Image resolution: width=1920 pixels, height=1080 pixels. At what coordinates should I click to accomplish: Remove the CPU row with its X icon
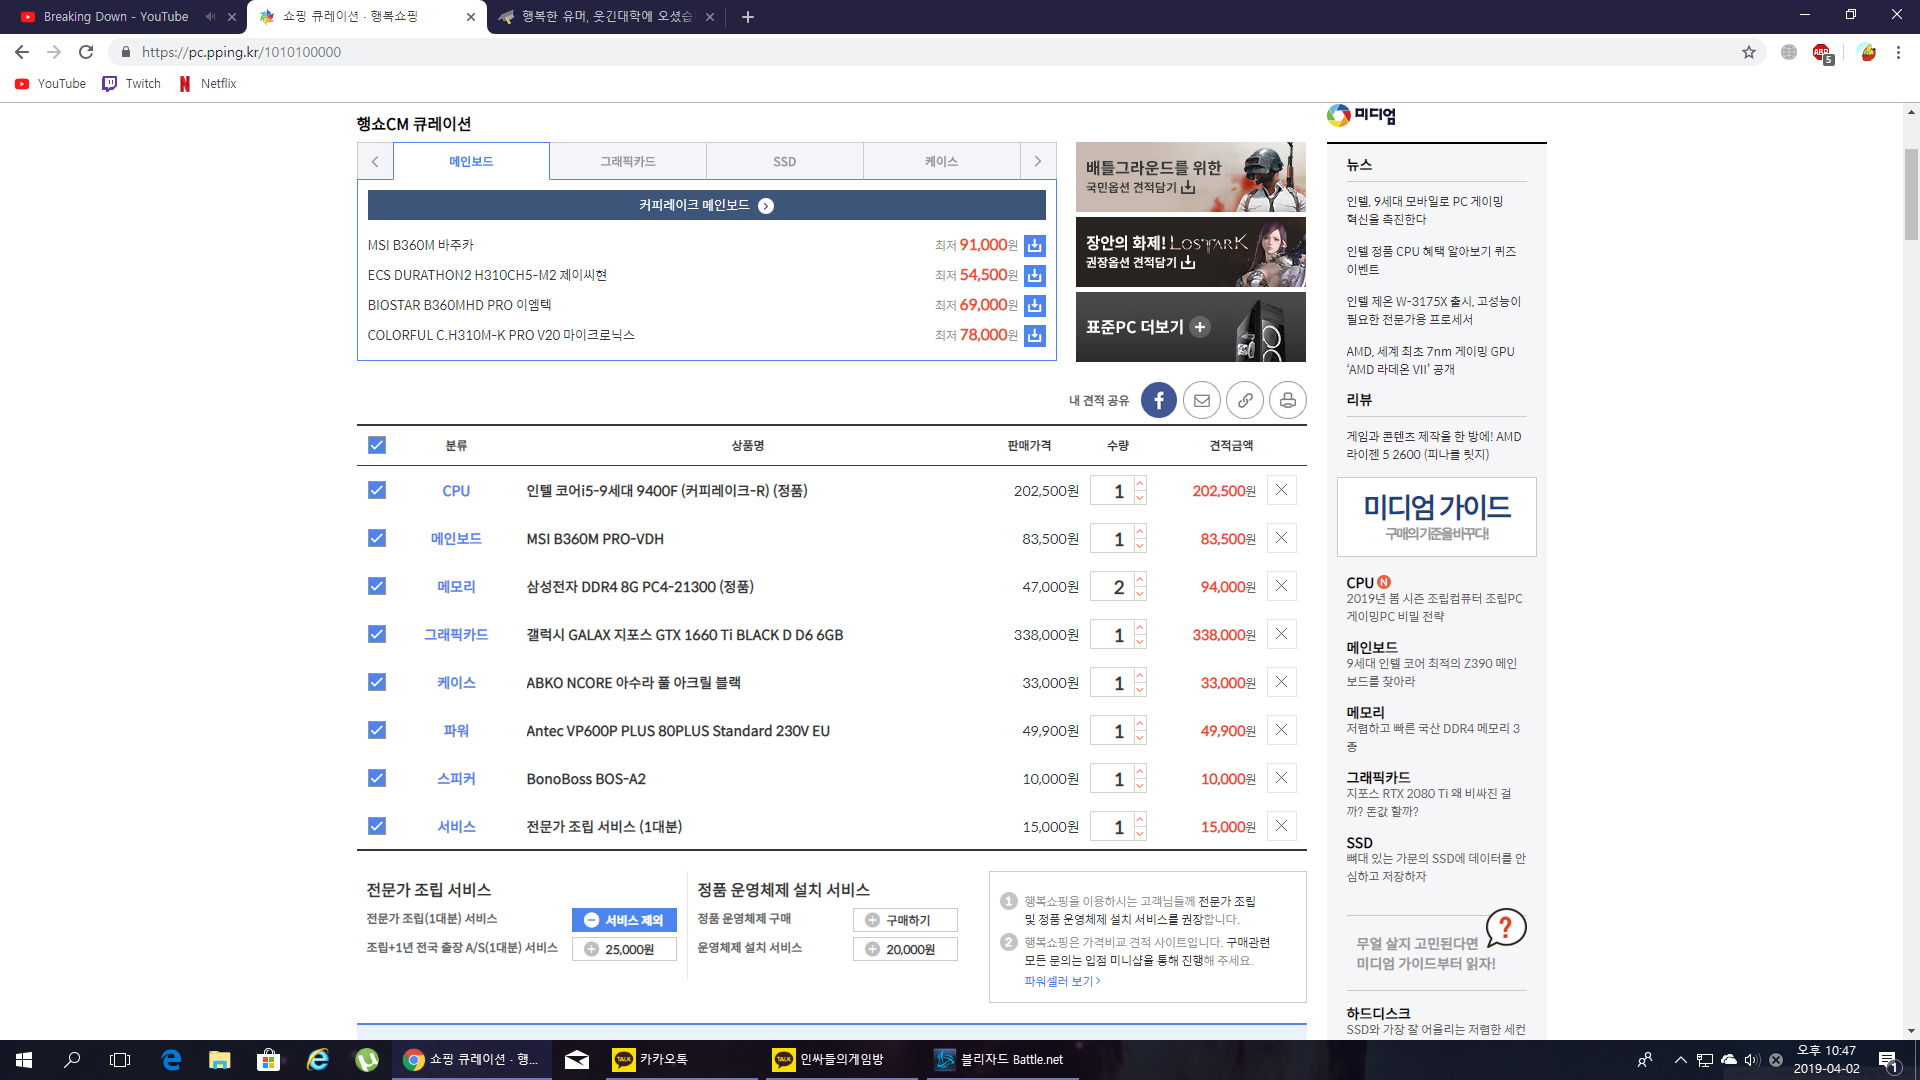[1281, 490]
